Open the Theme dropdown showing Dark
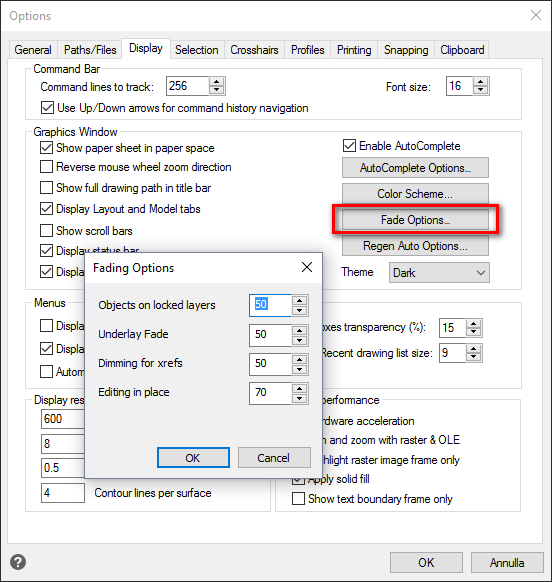The height and width of the screenshot is (582, 552). tap(439, 272)
